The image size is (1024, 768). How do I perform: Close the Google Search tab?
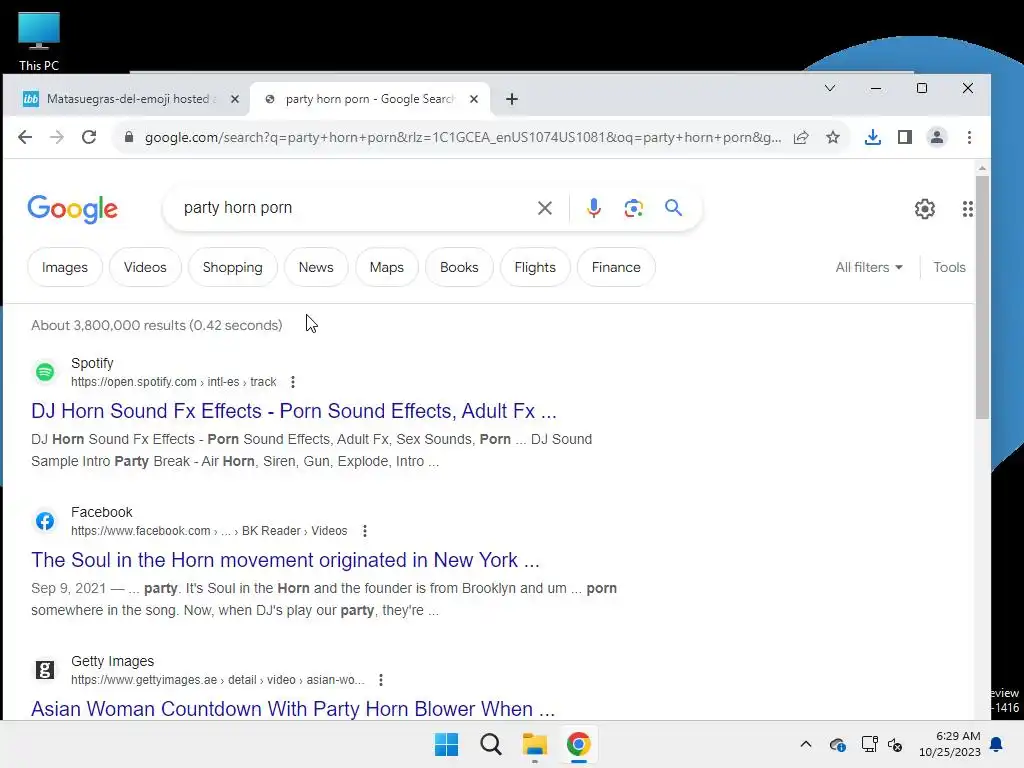474,99
